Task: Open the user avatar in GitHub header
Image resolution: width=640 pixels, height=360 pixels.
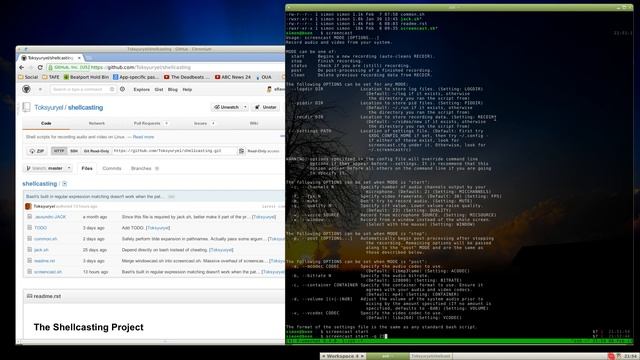Action: [x=269, y=89]
